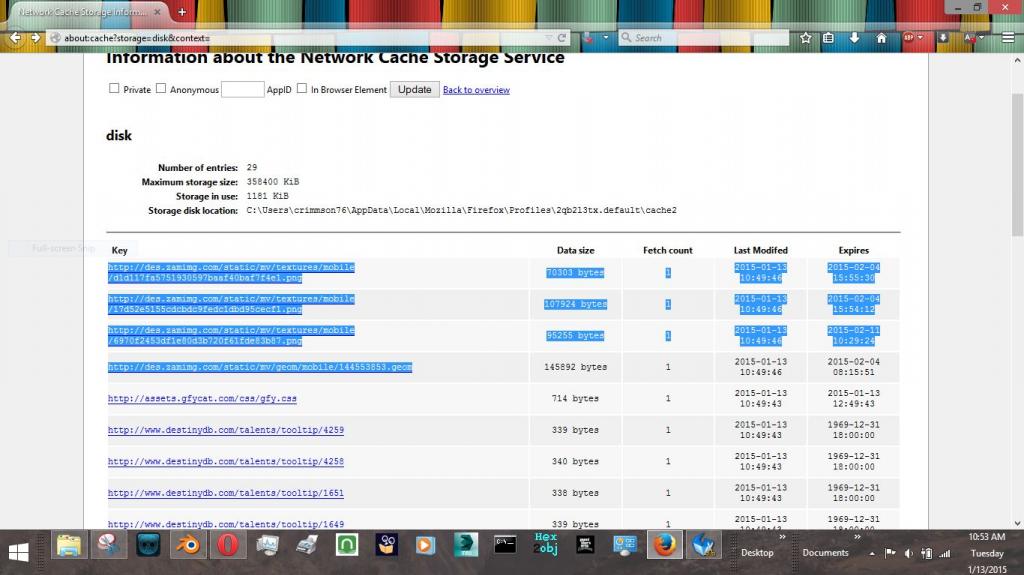Tick the Anonymous checkbox

(161, 88)
